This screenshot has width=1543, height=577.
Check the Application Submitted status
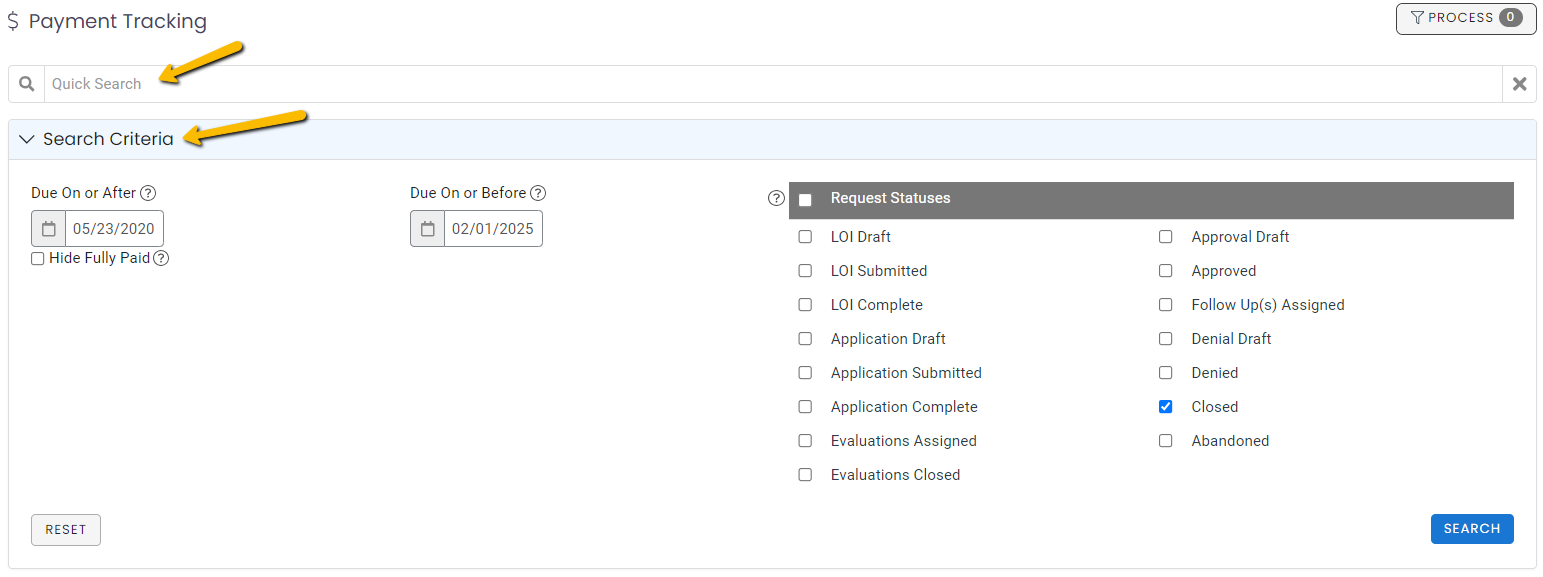(x=805, y=372)
